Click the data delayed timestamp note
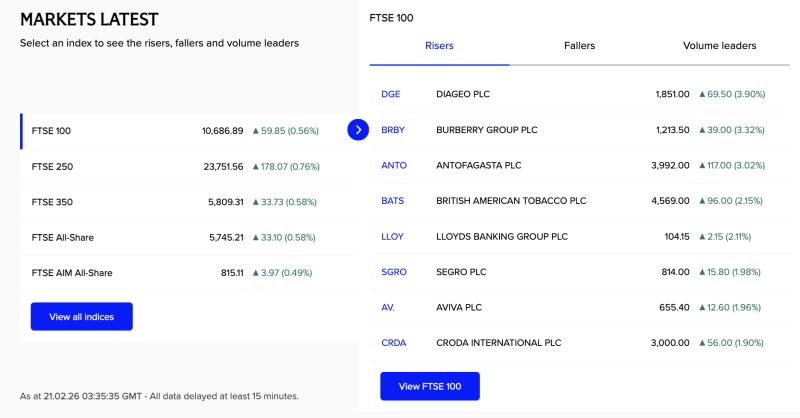Image resolution: width=800 pixels, height=418 pixels. click(x=159, y=396)
